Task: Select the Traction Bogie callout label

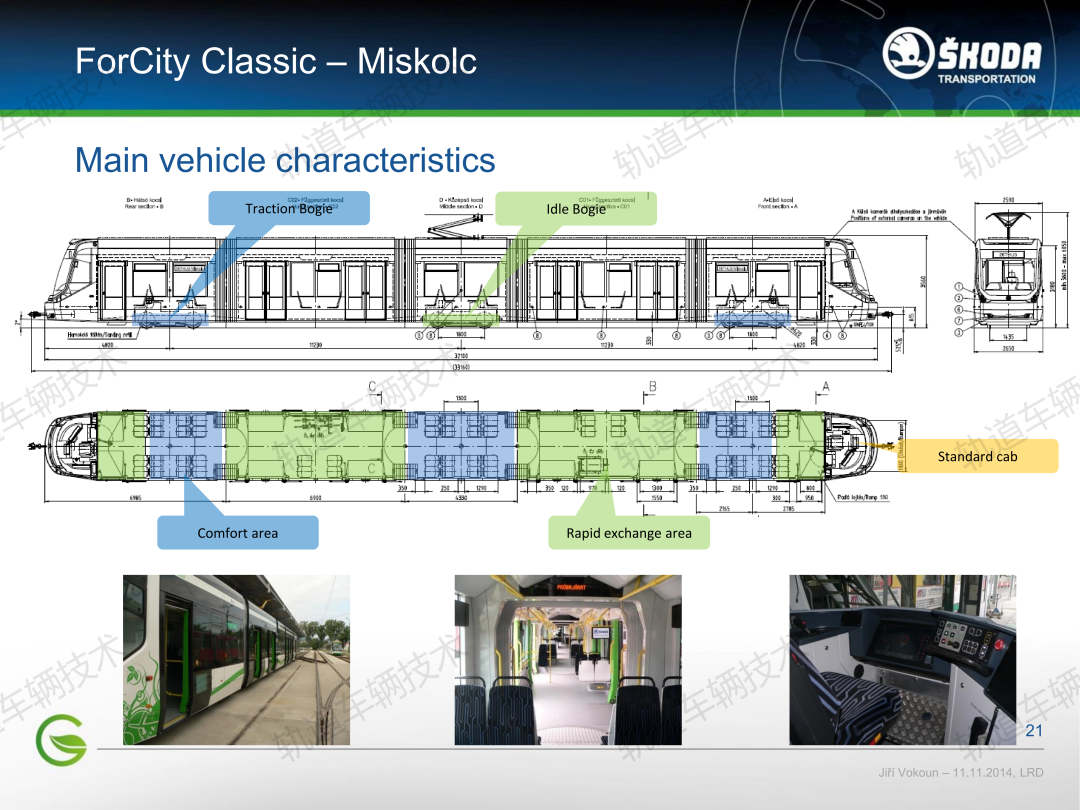Action: [x=289, y=208]
